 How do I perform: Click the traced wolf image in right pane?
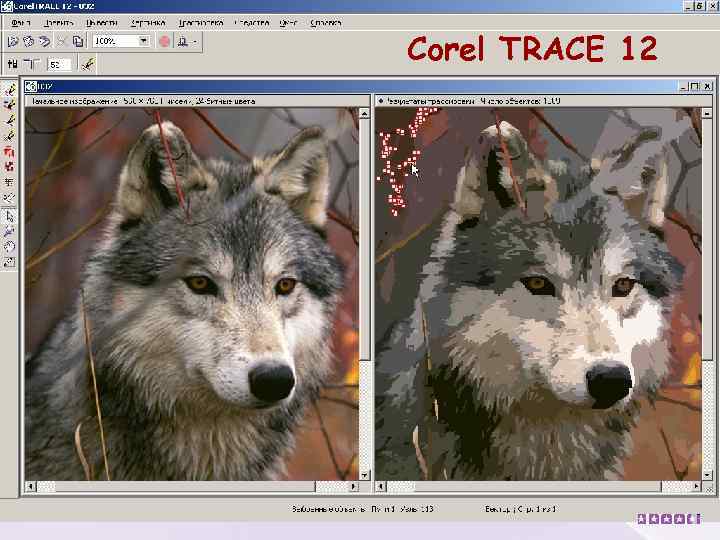coord(538,294)
